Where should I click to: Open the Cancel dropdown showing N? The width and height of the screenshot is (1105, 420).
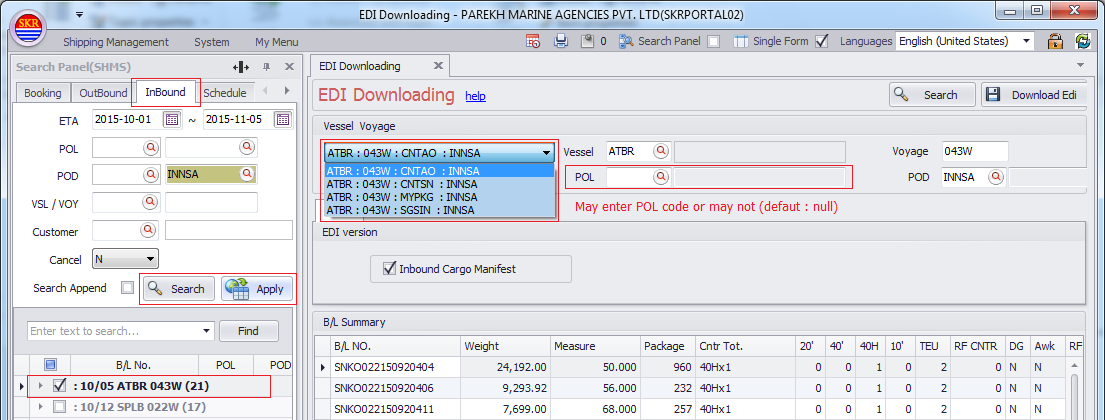150,259
